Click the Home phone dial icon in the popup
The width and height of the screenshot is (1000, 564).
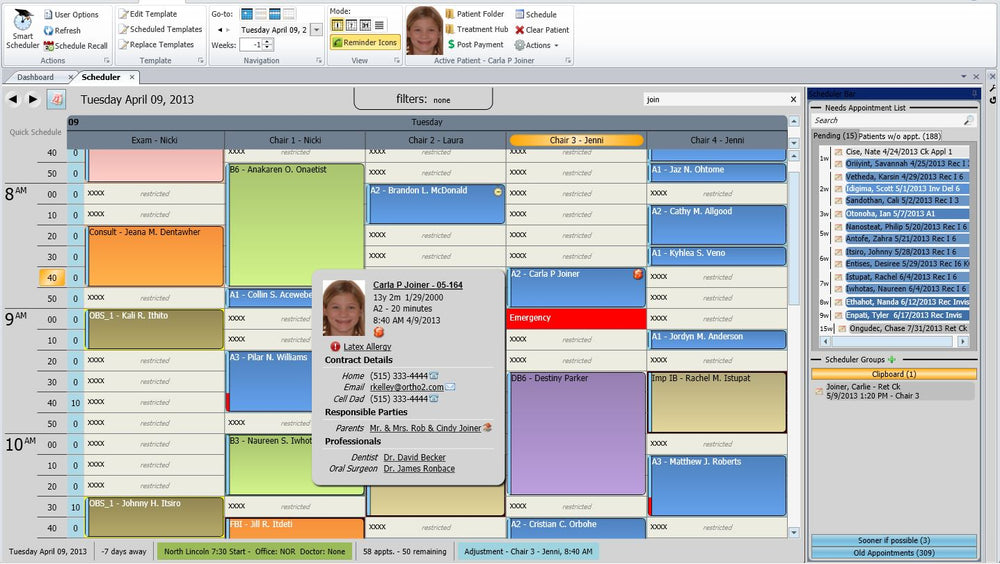coord(434,376)
